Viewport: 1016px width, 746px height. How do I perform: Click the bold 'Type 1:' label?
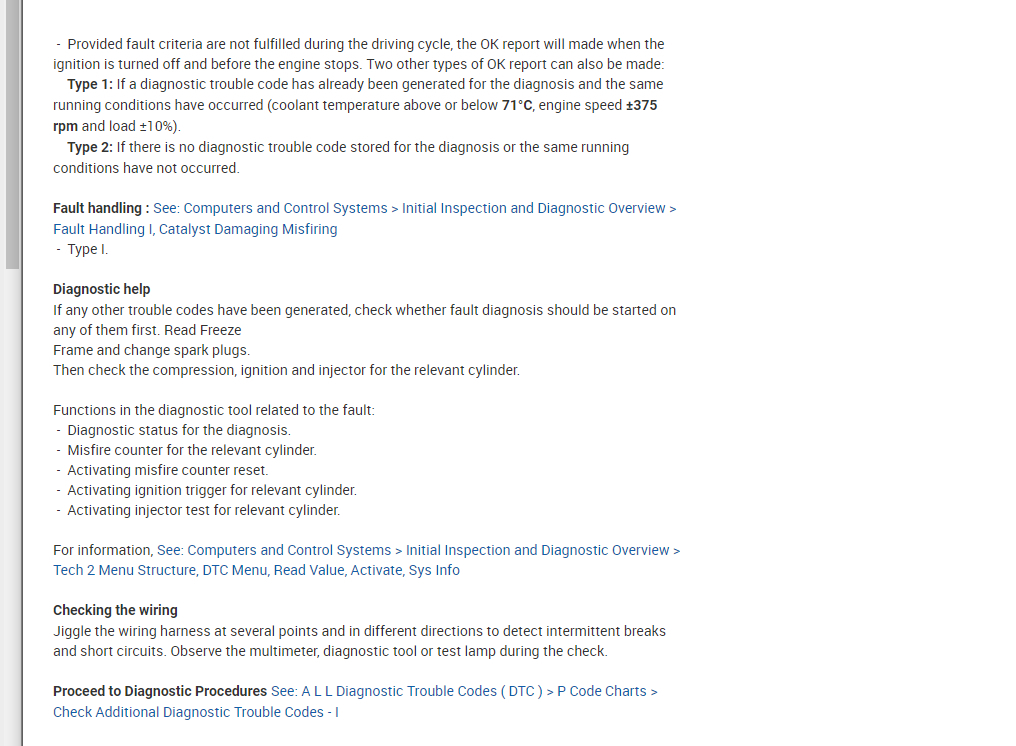[x=90, y=84]
